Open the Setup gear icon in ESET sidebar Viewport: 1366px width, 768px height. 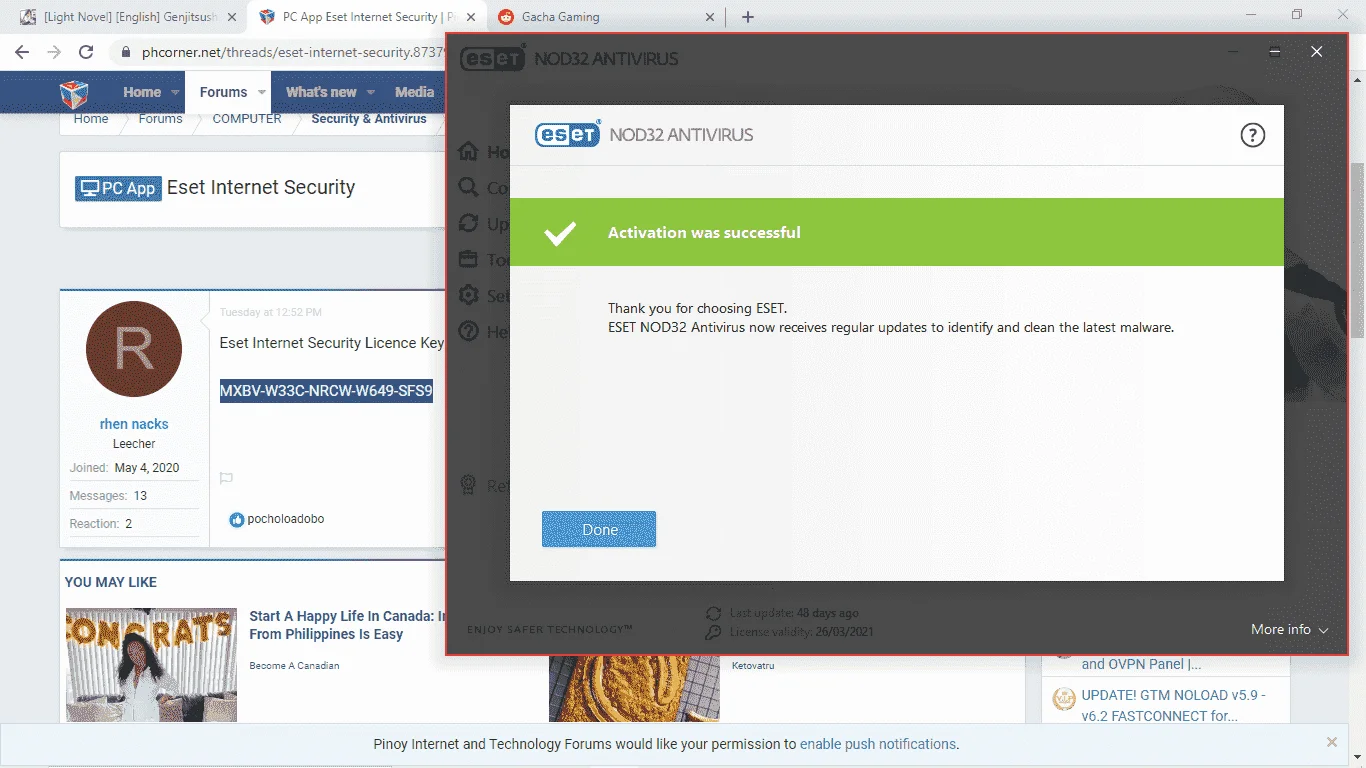468,296
